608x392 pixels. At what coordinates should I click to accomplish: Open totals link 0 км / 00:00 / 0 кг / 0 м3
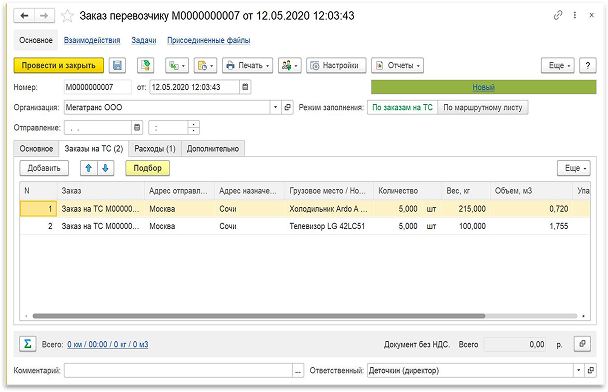tap(107, 344)
